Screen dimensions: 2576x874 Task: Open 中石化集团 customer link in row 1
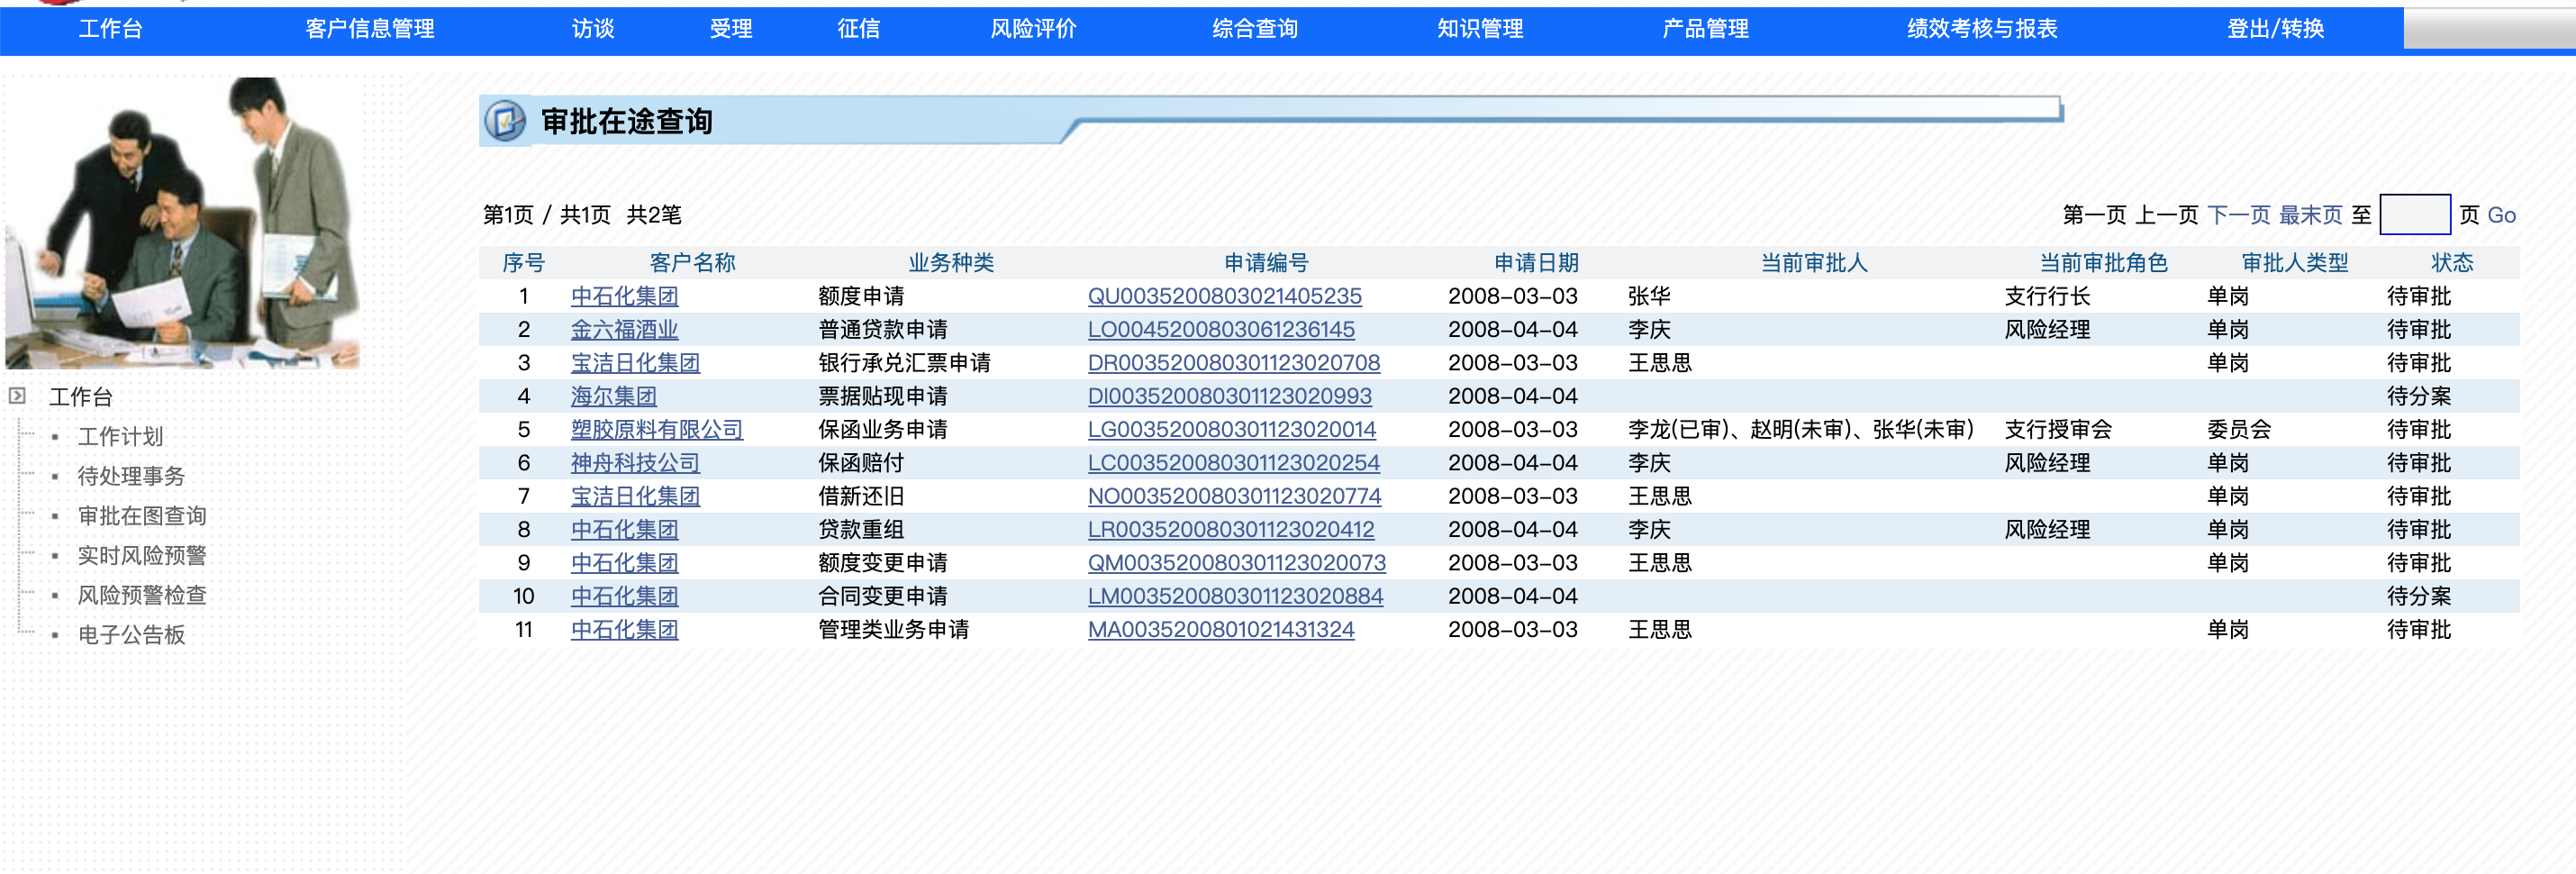coord(624,296)
